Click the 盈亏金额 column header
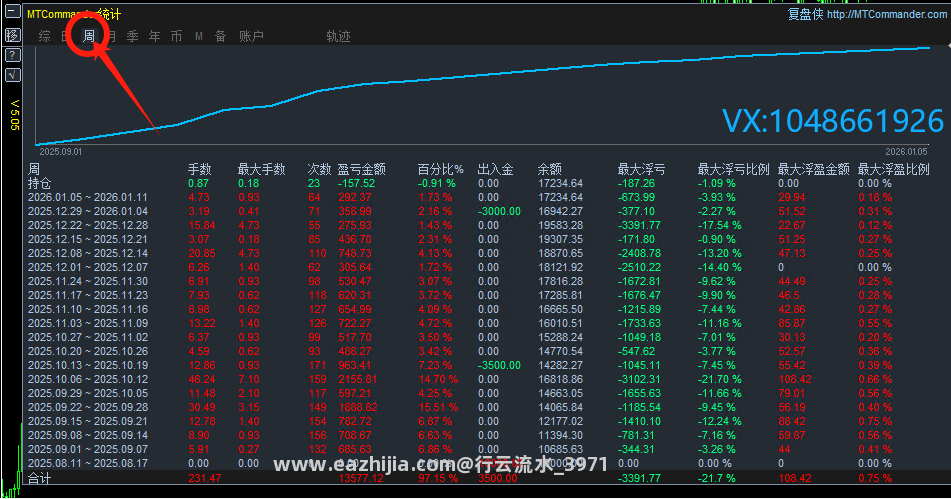Screen dimensions: 951x499 pos(361,169)
